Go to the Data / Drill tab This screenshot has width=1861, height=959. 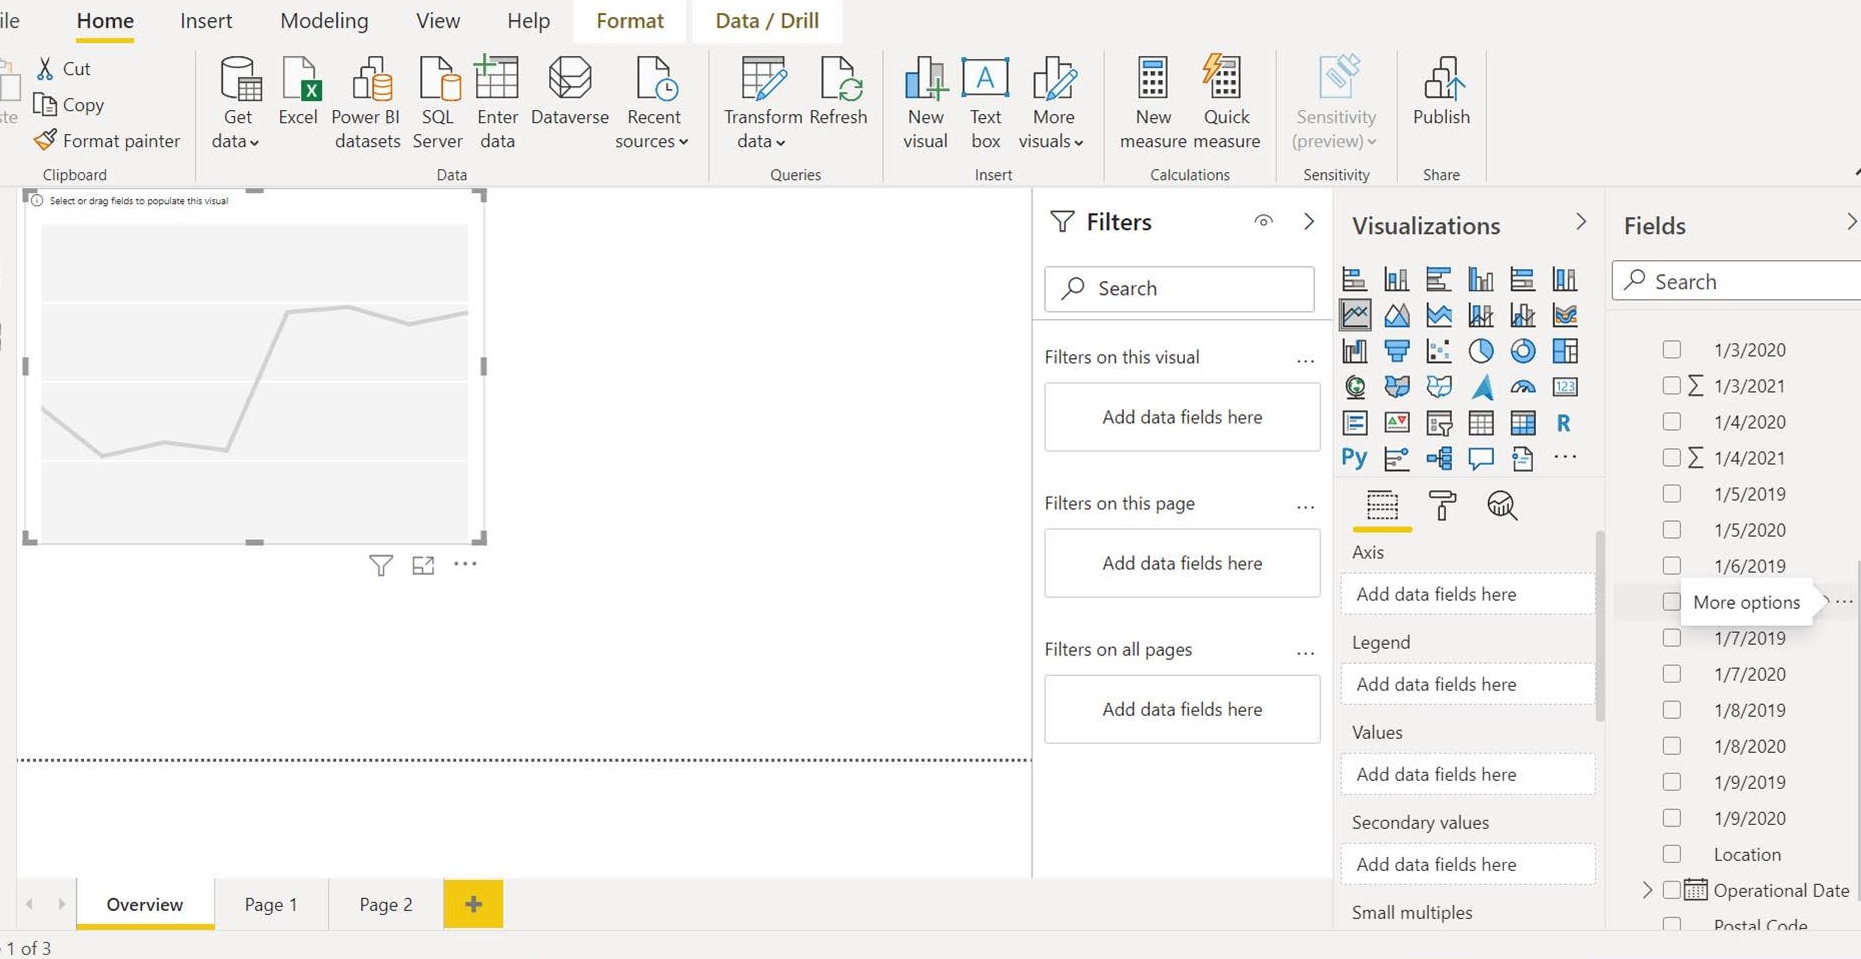(x=767, y=21)
